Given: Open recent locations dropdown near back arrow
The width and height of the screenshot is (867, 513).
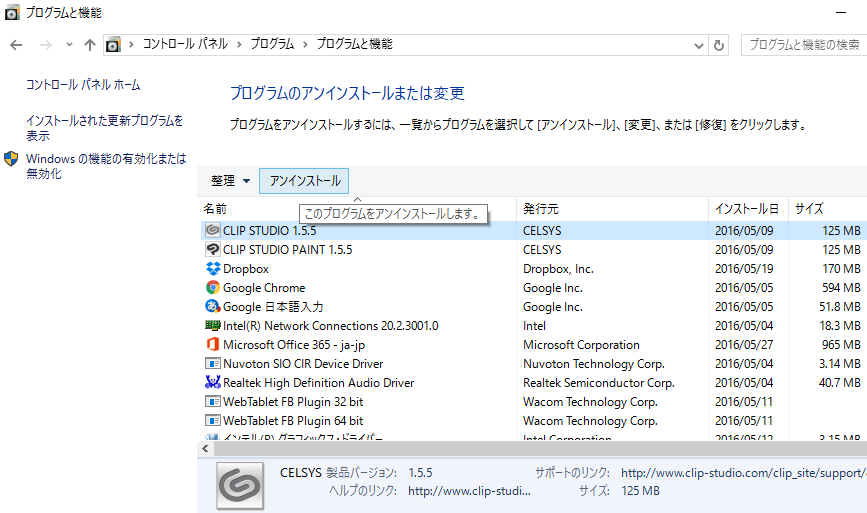Looking at the screenshot, I should pyautogui.click(x=69, y=45).
